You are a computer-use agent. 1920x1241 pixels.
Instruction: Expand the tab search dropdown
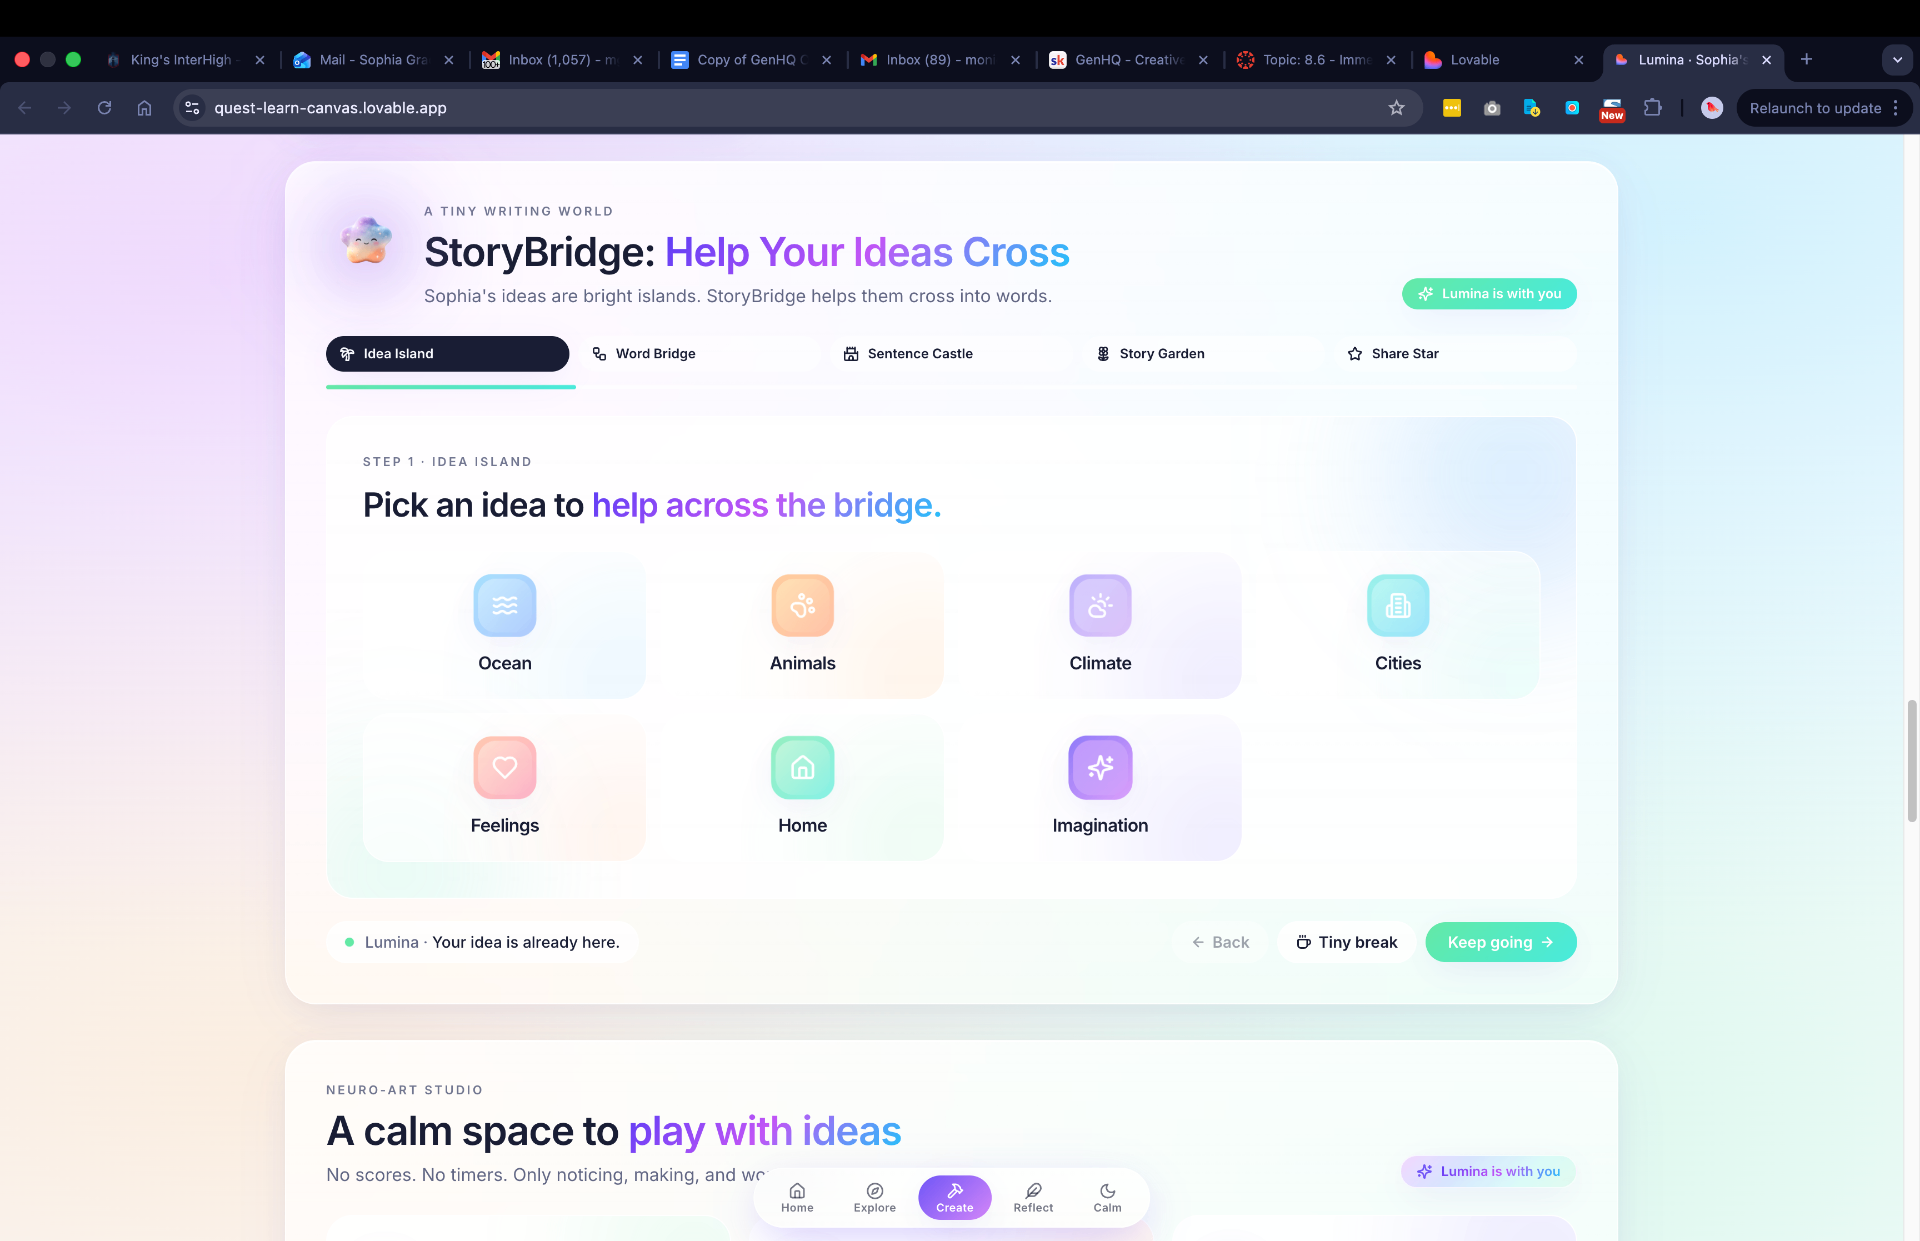(x=1897, y=60)
